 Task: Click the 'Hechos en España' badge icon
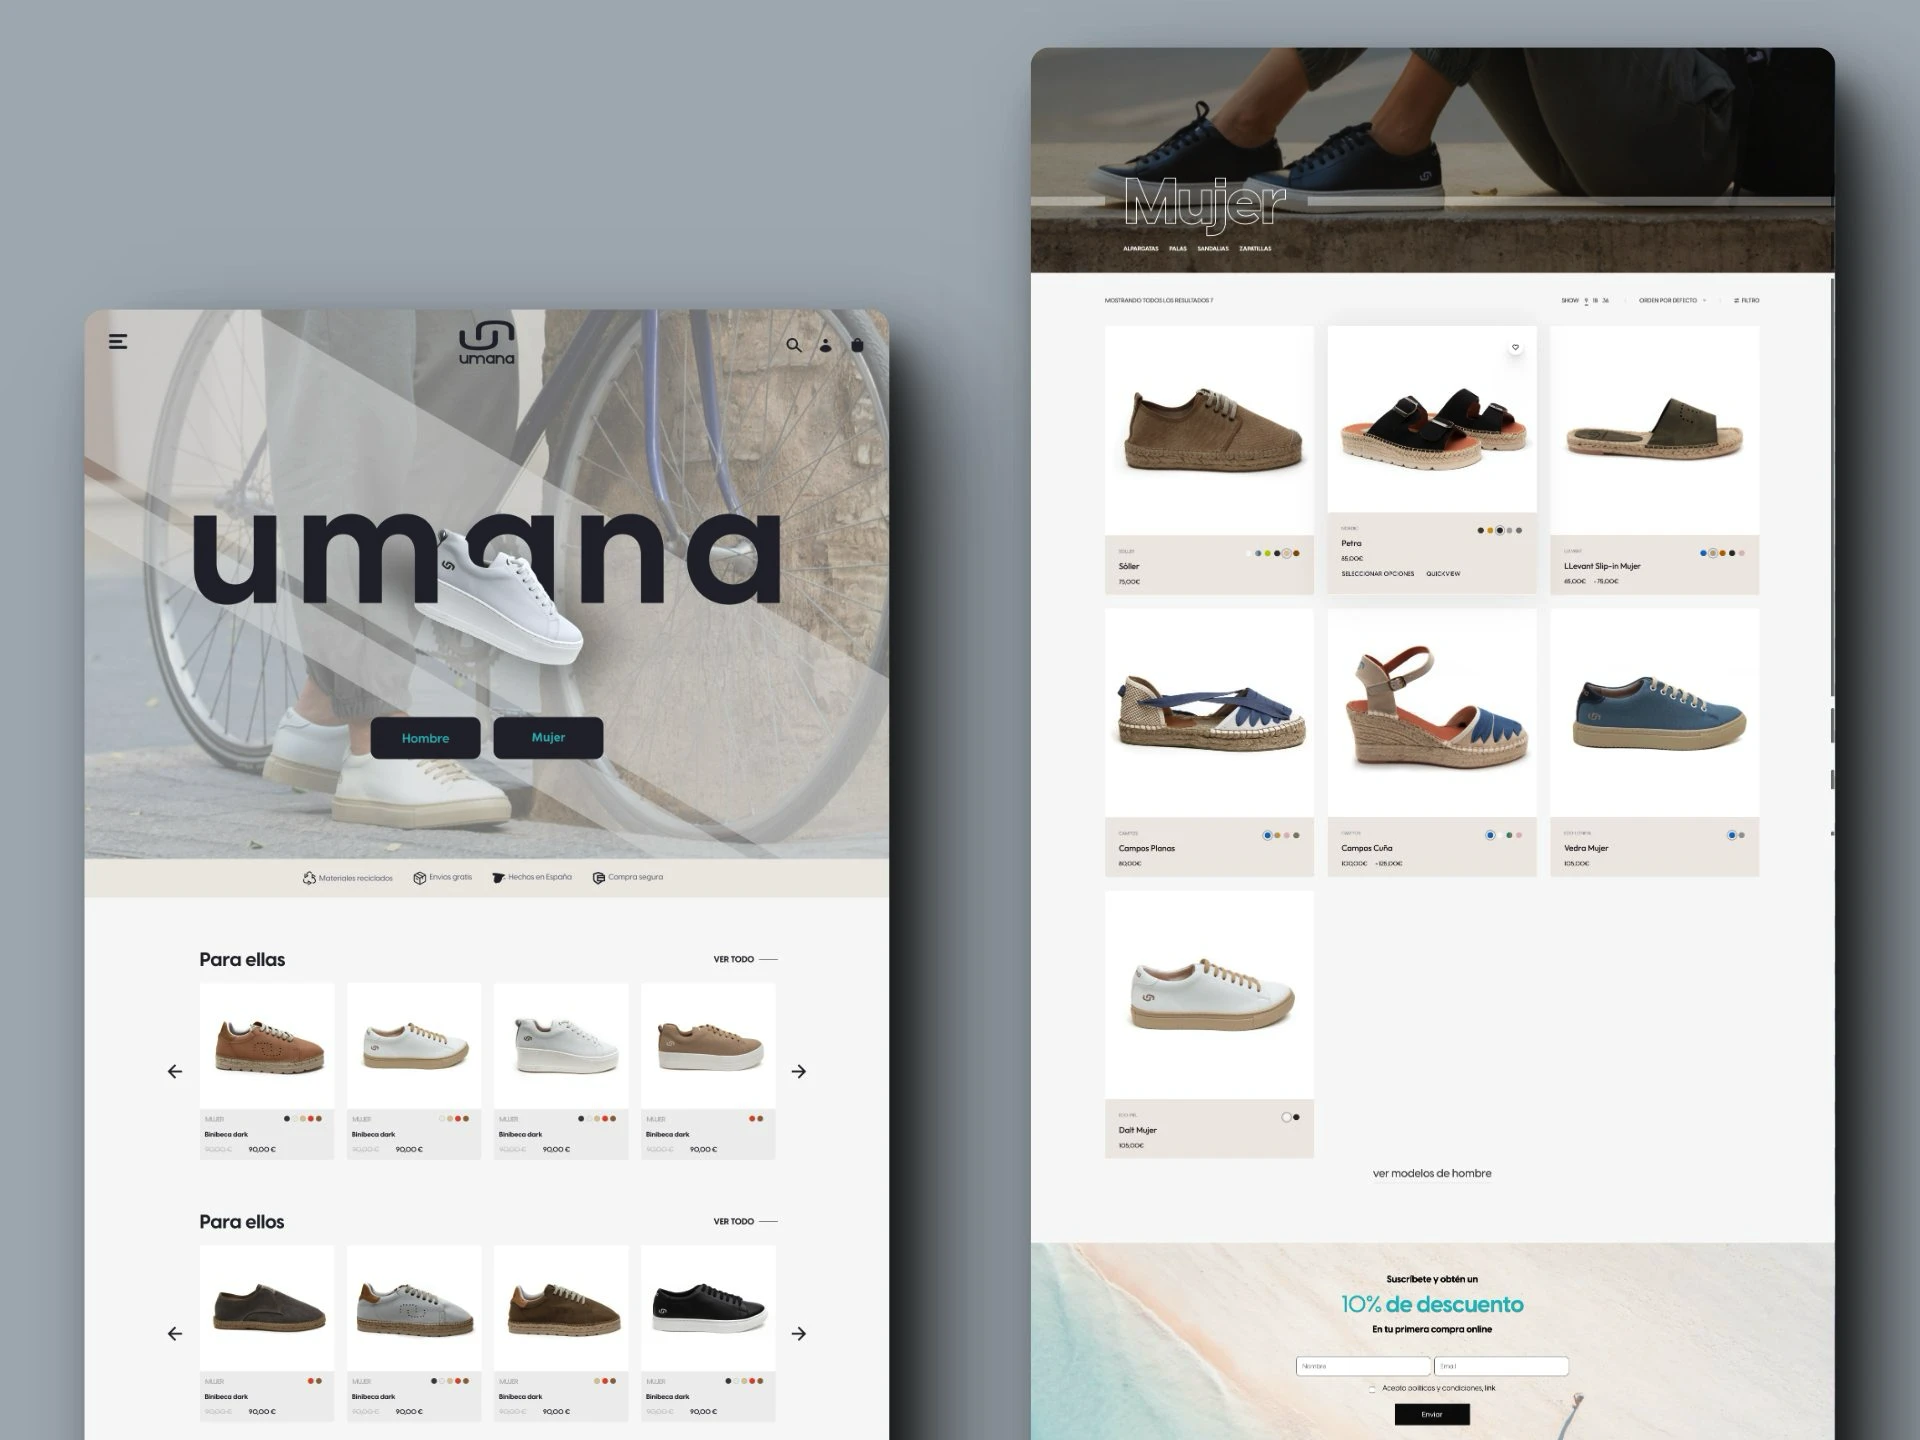click(497, 877)
